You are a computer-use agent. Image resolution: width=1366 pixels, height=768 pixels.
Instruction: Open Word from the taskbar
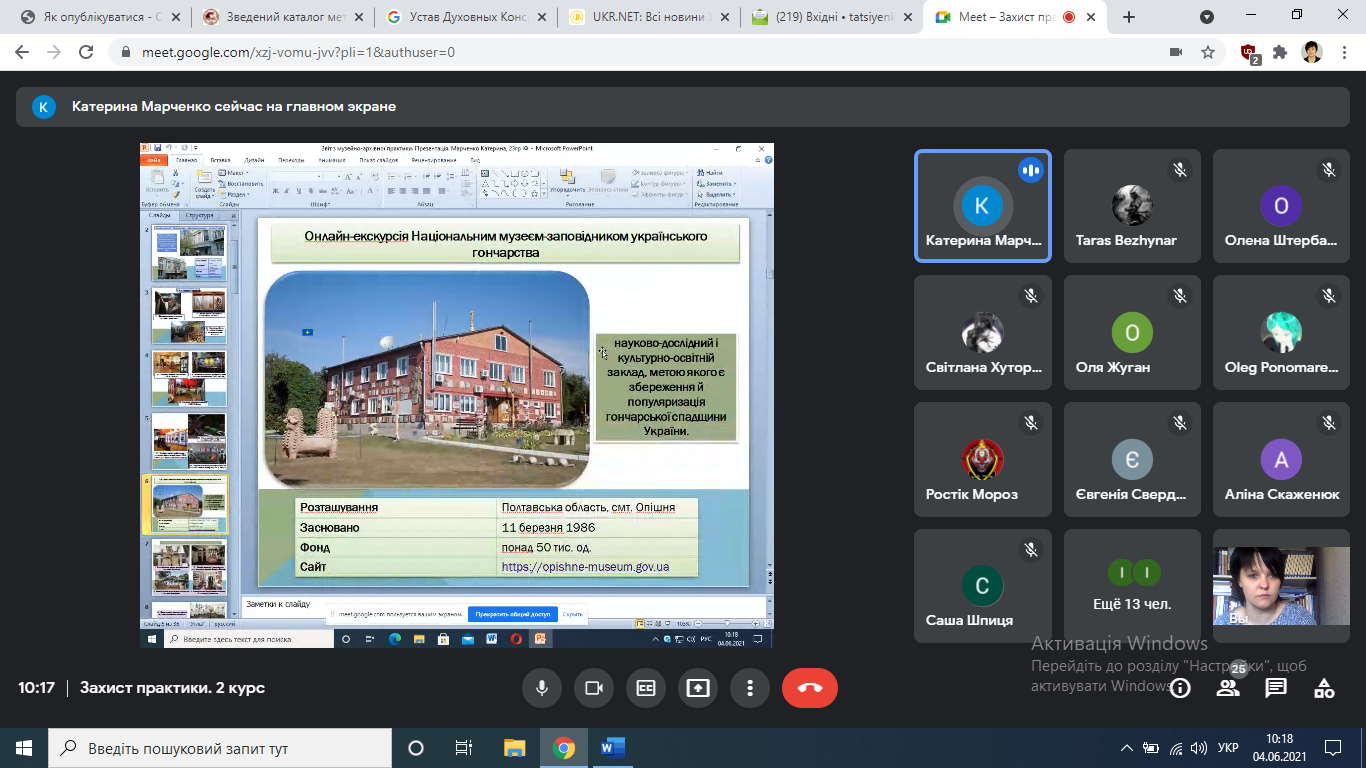(x=612, y=748)
